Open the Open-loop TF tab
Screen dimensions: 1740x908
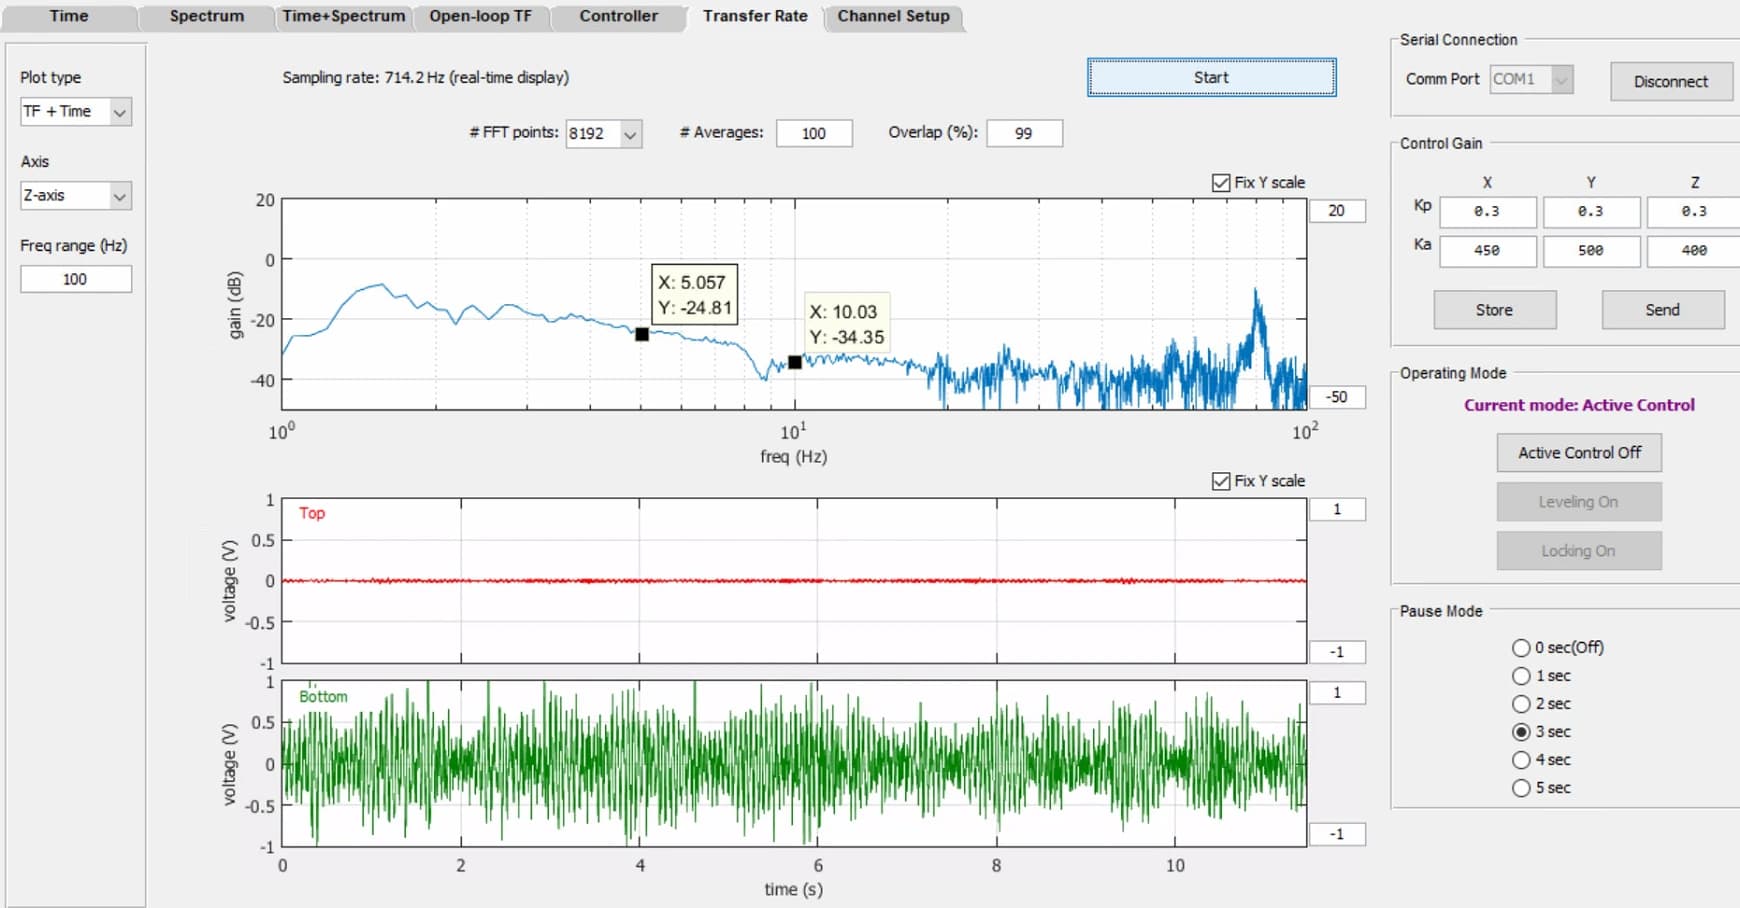[480, 16]
